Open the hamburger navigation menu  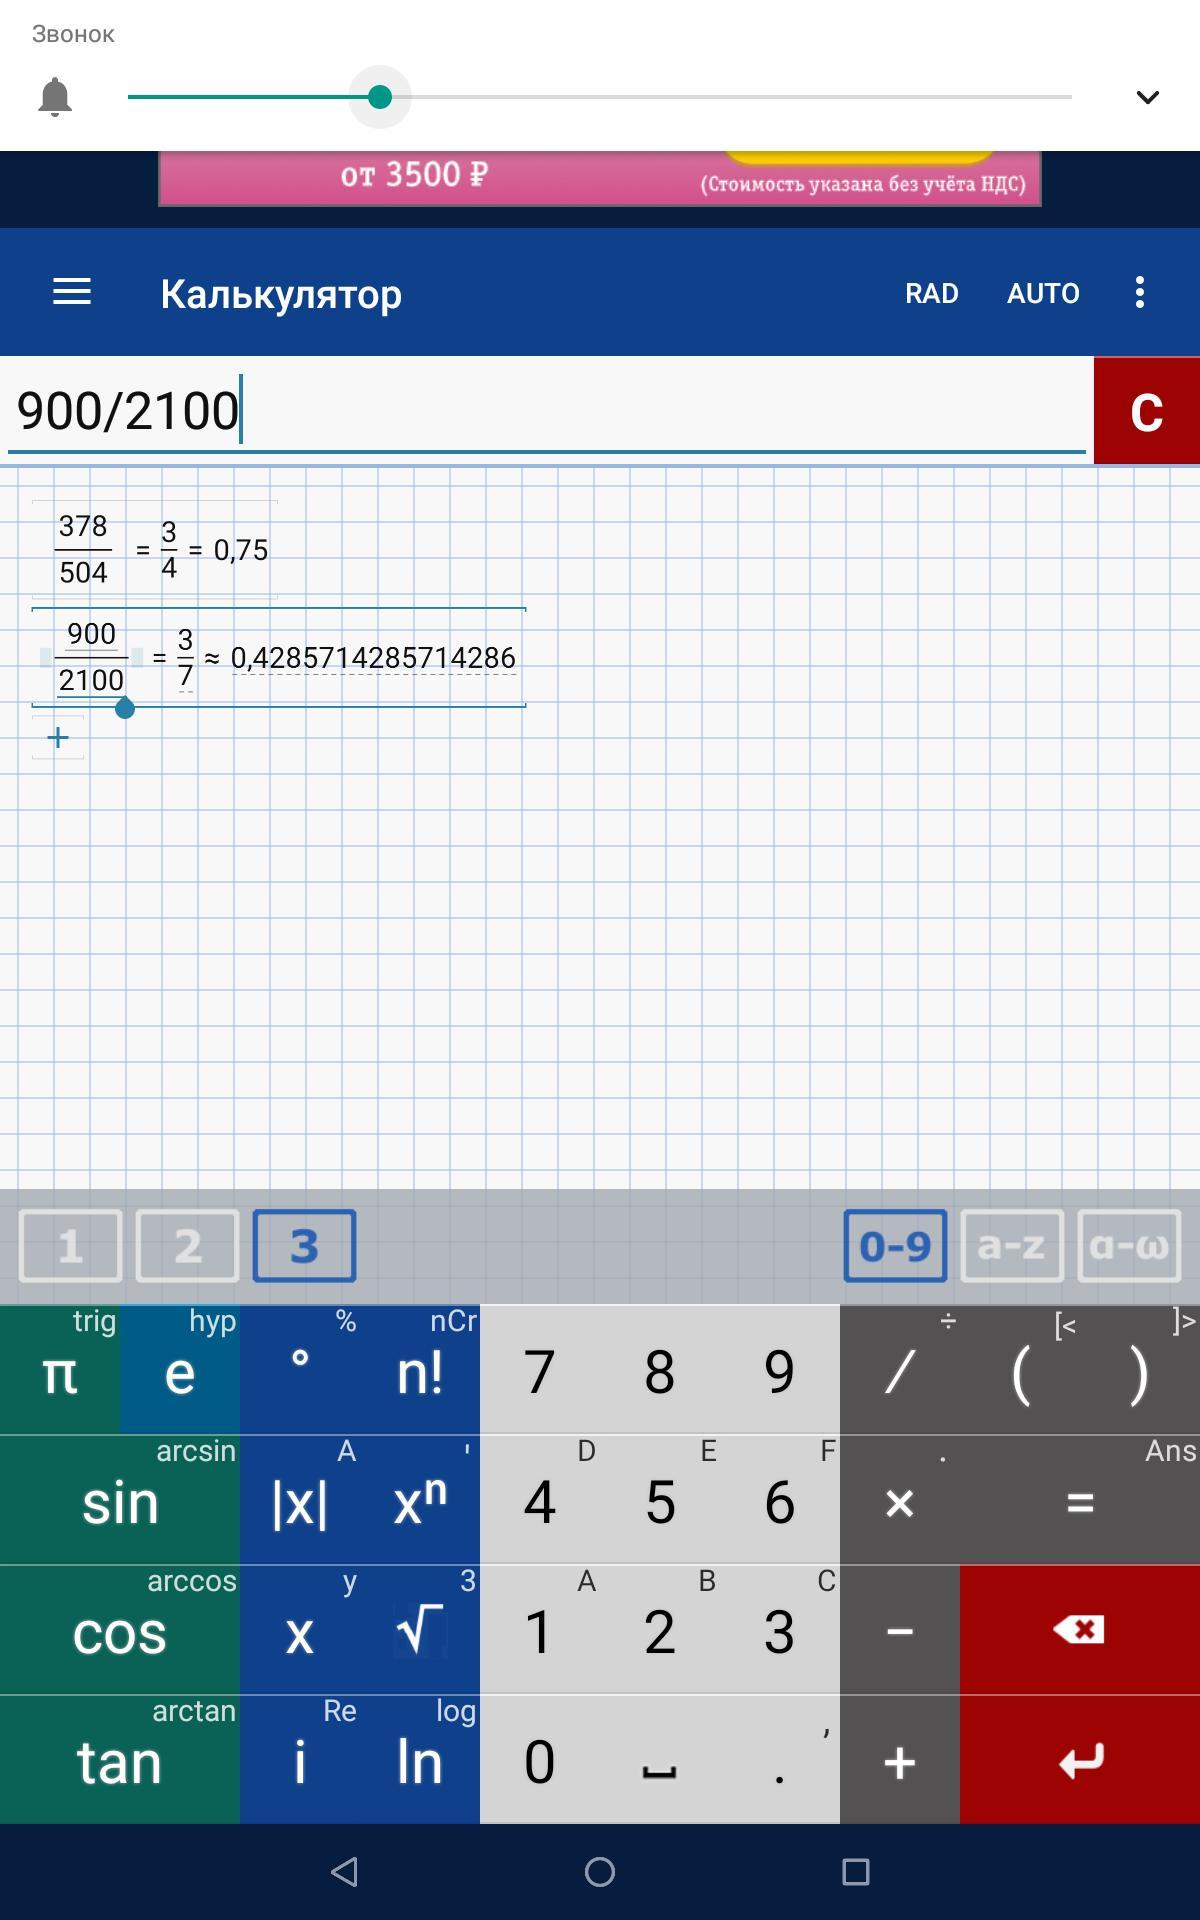coord(71,293)
